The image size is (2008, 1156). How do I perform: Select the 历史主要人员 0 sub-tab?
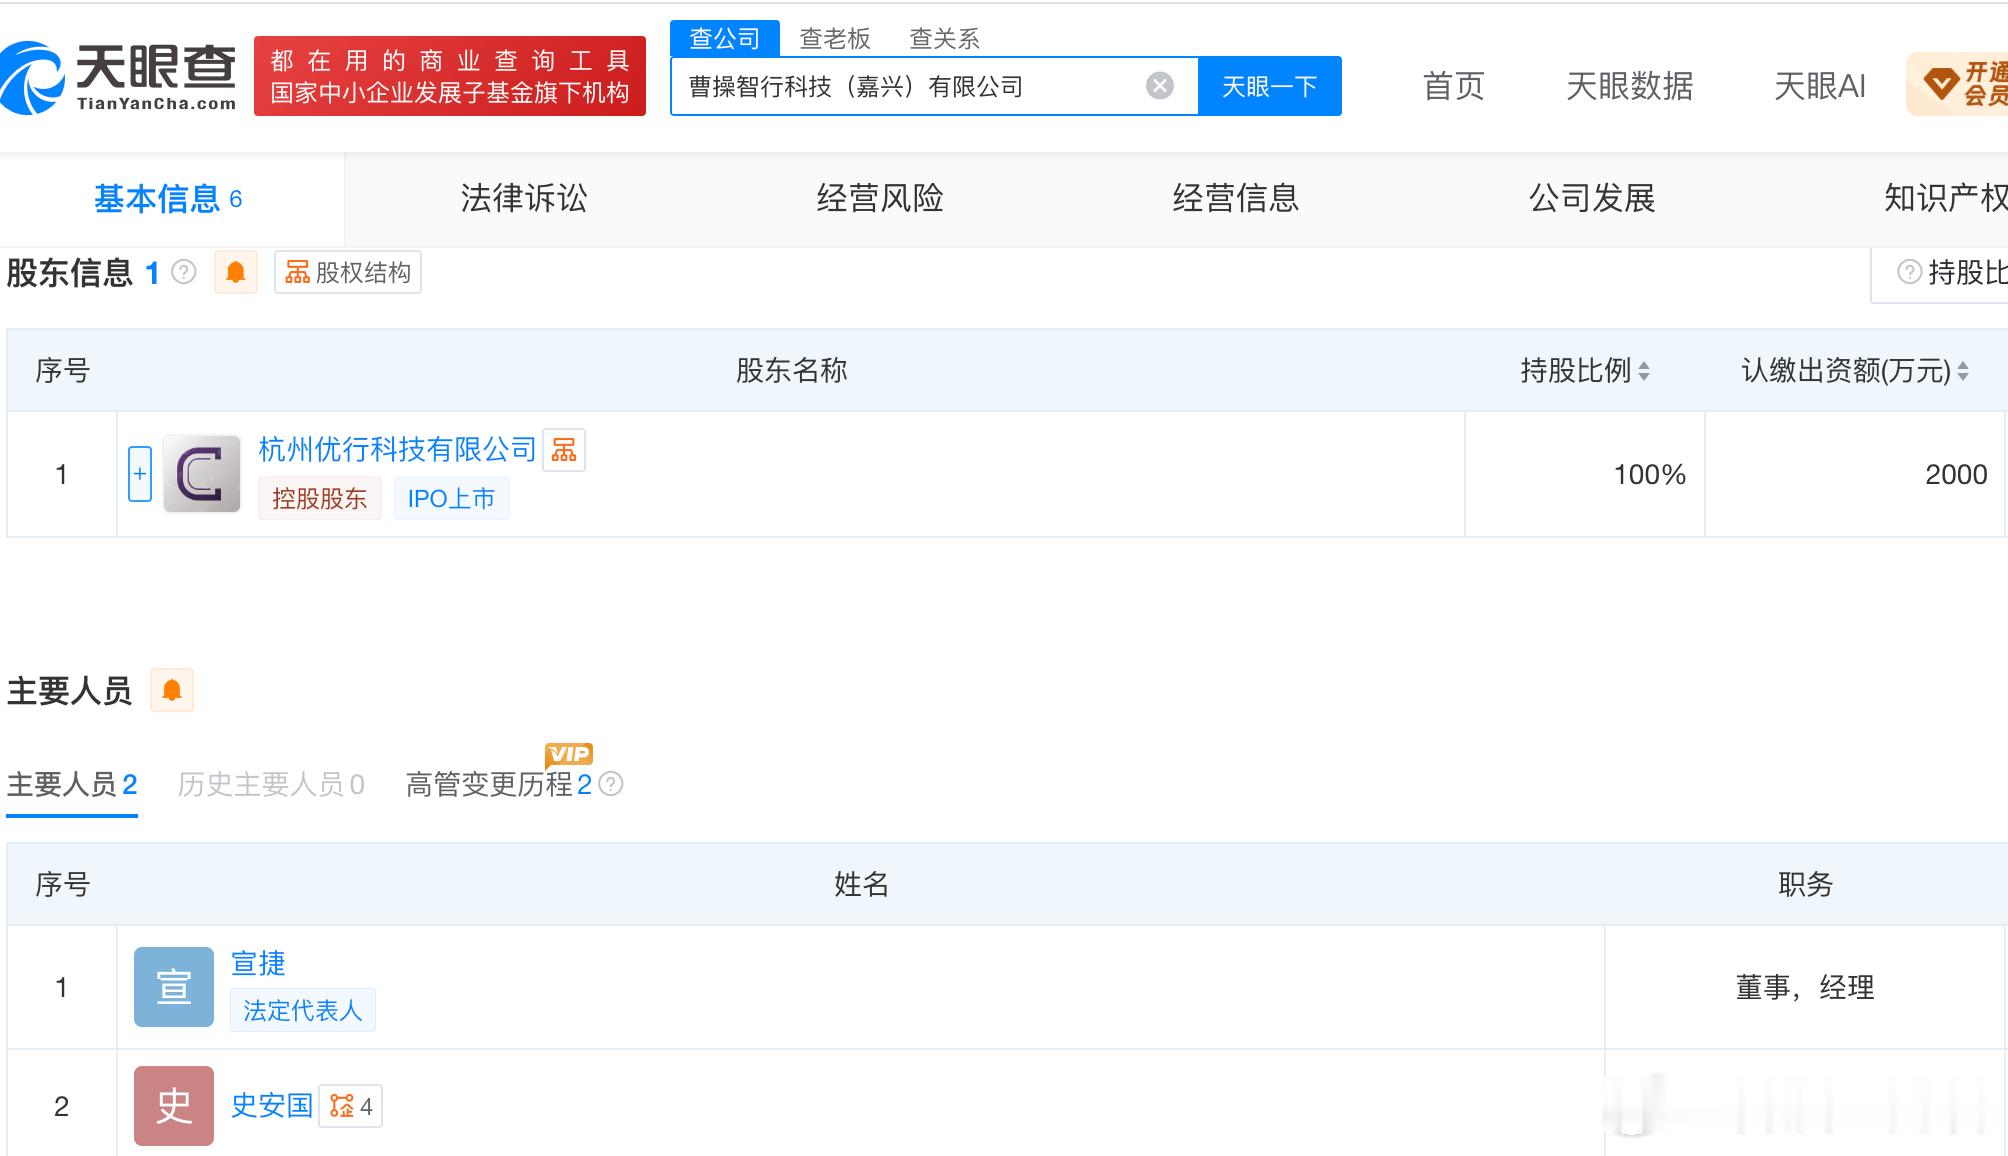point(271,785)
